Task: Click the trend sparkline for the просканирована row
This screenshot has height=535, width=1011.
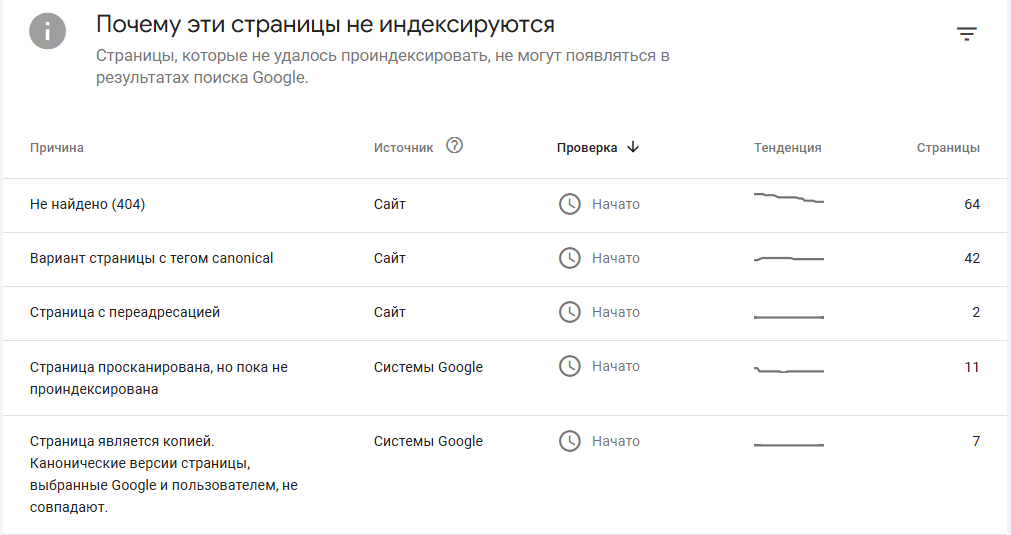Action: (x=789, y=370)
